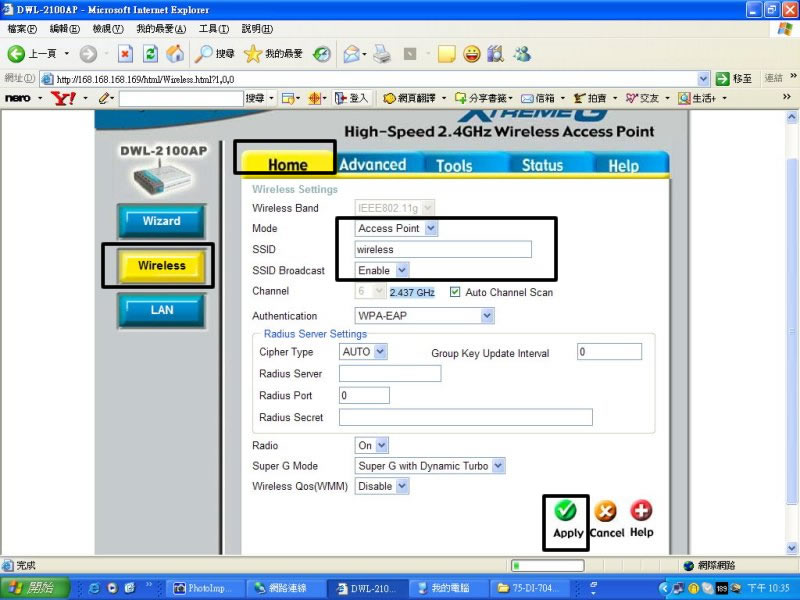Screen dimensions: 800x600
Task: Open the Mail envelope toolbar icon
Action: [x=352, y=54]
